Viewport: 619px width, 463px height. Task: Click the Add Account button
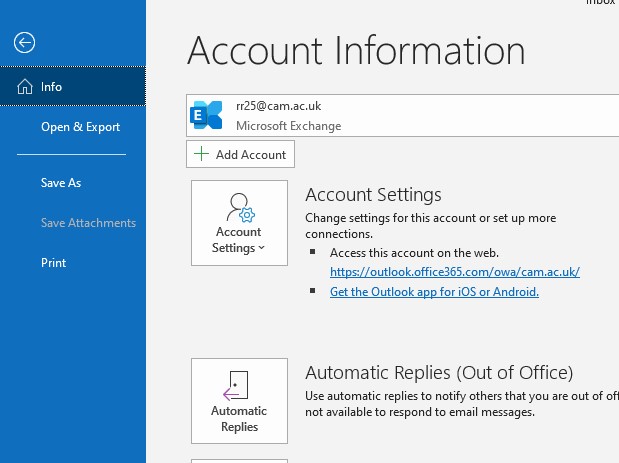click(x=240, y=154)
